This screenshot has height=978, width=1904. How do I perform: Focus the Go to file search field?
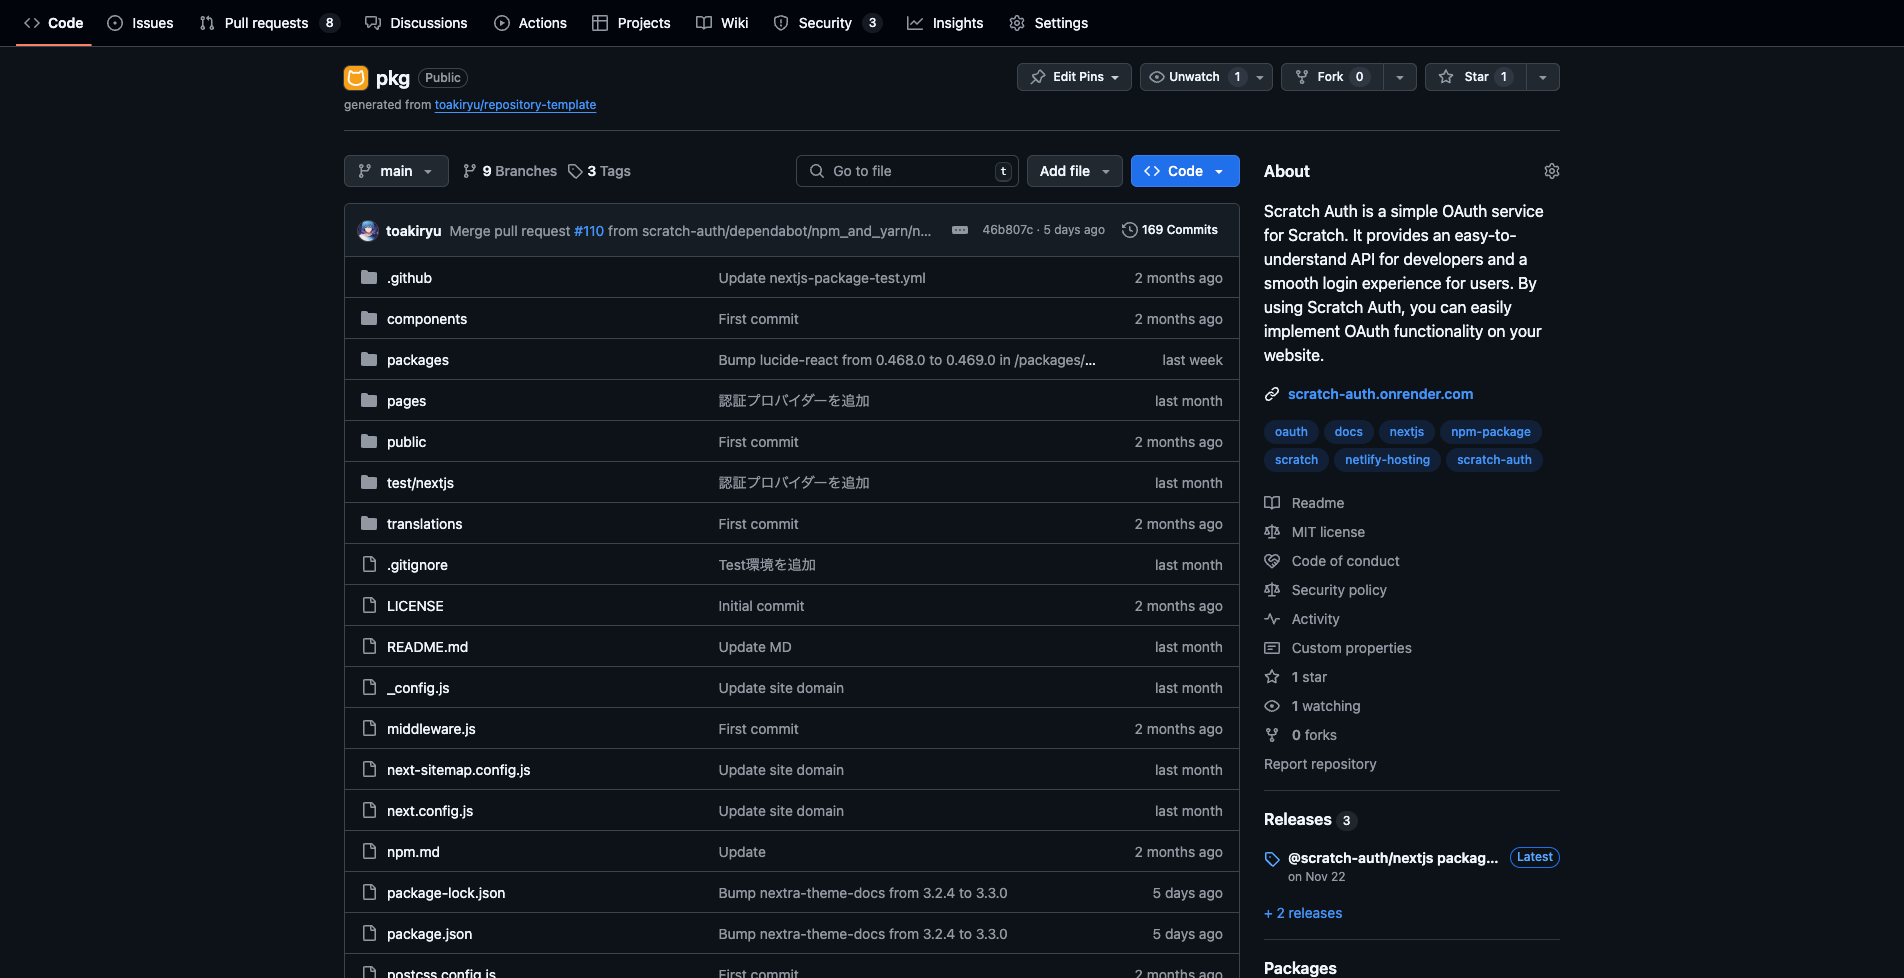907,171
